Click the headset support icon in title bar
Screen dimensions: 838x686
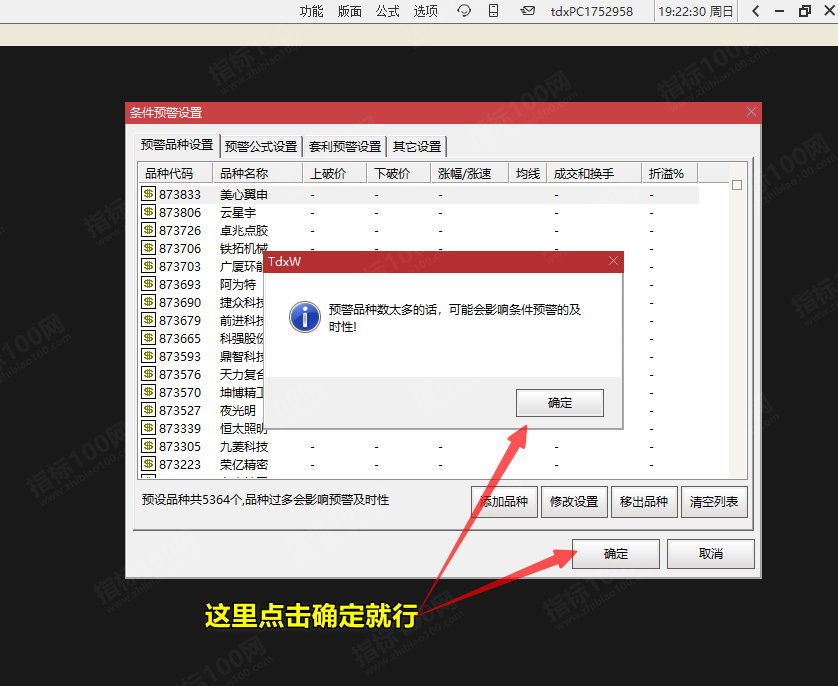(x=464, y=11)
